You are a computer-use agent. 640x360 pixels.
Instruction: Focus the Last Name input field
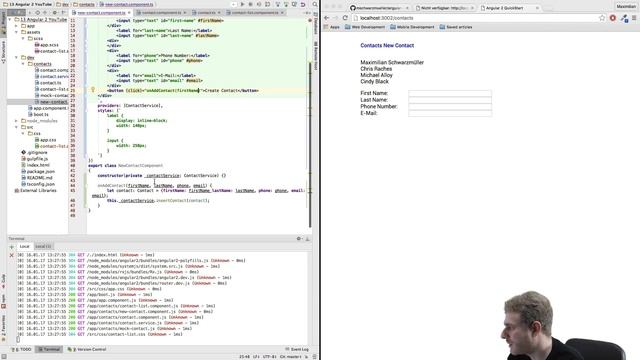pyautogui.click(x=450, y=100)
